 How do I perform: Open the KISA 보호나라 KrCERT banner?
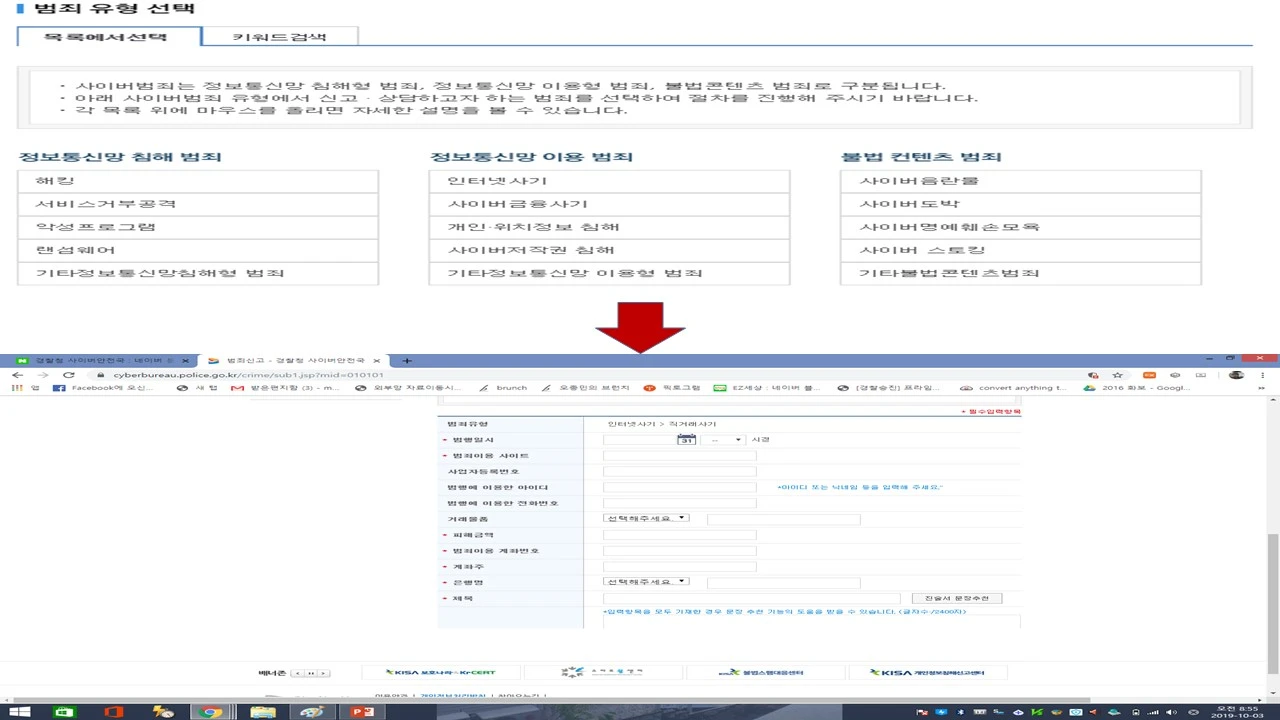click(443, 672)
